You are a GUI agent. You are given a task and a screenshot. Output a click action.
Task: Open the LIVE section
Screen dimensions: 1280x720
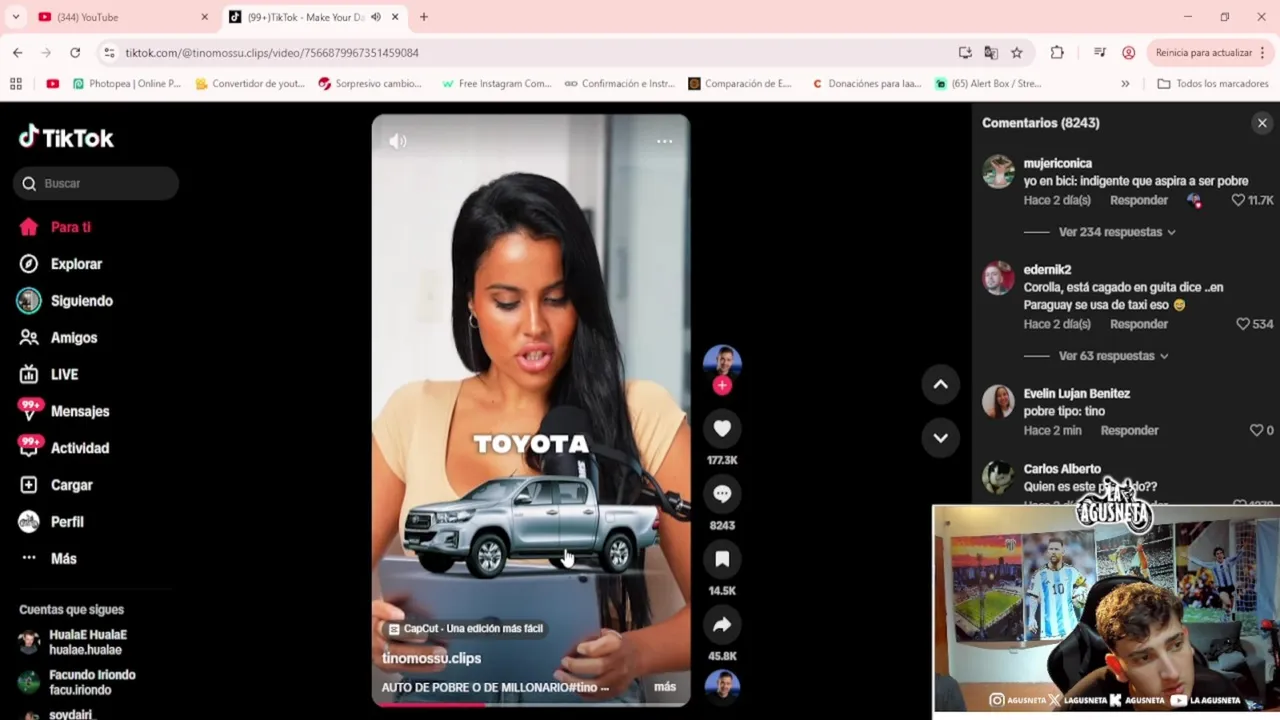coord(50,374)
